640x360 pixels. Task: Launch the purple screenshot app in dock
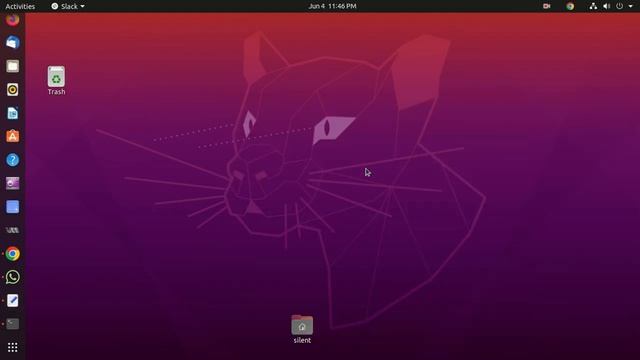(12, 183)
